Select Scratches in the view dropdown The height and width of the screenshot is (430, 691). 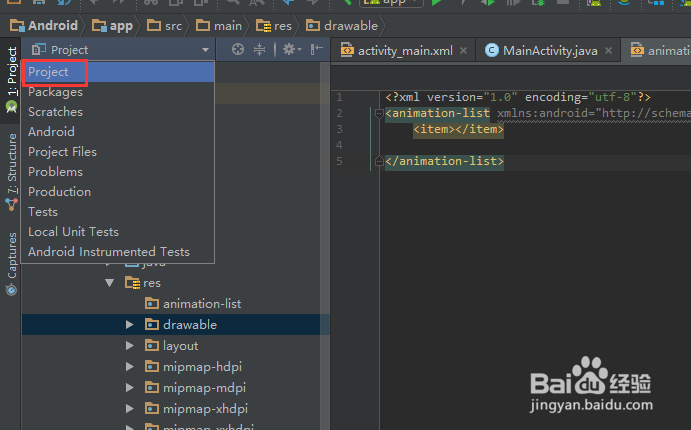tap(118, 111)
